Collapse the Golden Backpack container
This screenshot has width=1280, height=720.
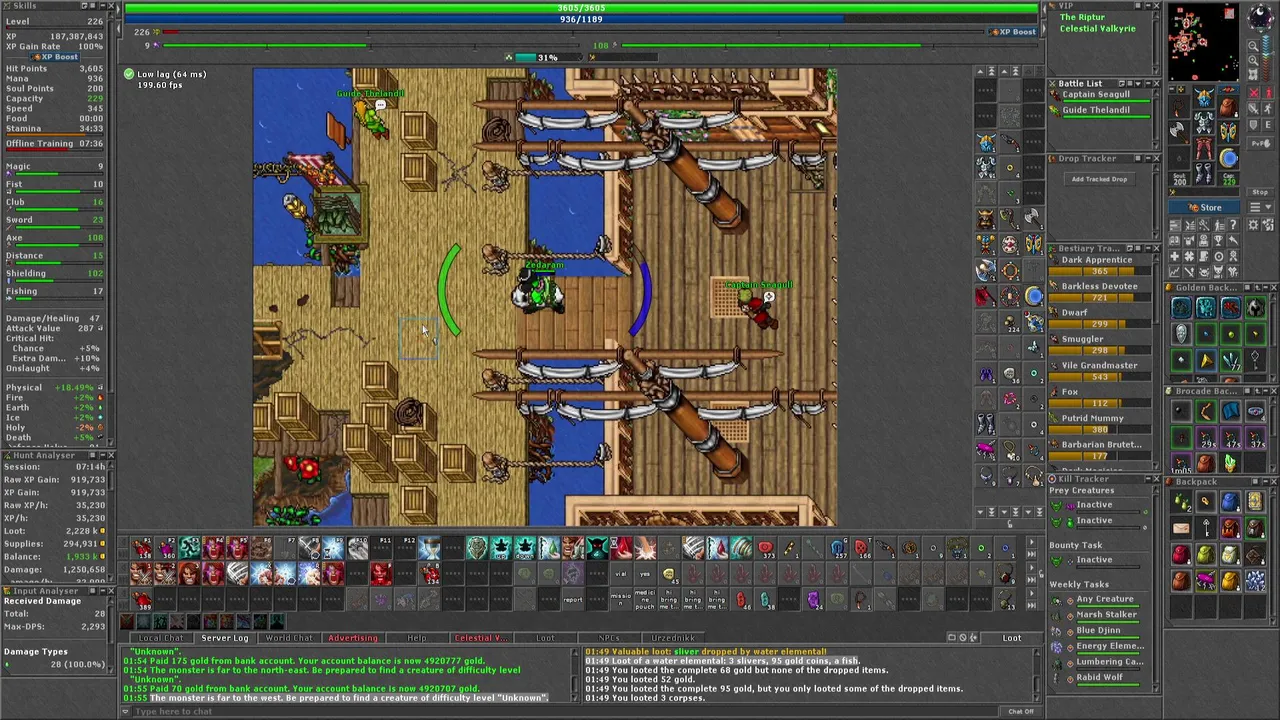(x=1266, y=287)
